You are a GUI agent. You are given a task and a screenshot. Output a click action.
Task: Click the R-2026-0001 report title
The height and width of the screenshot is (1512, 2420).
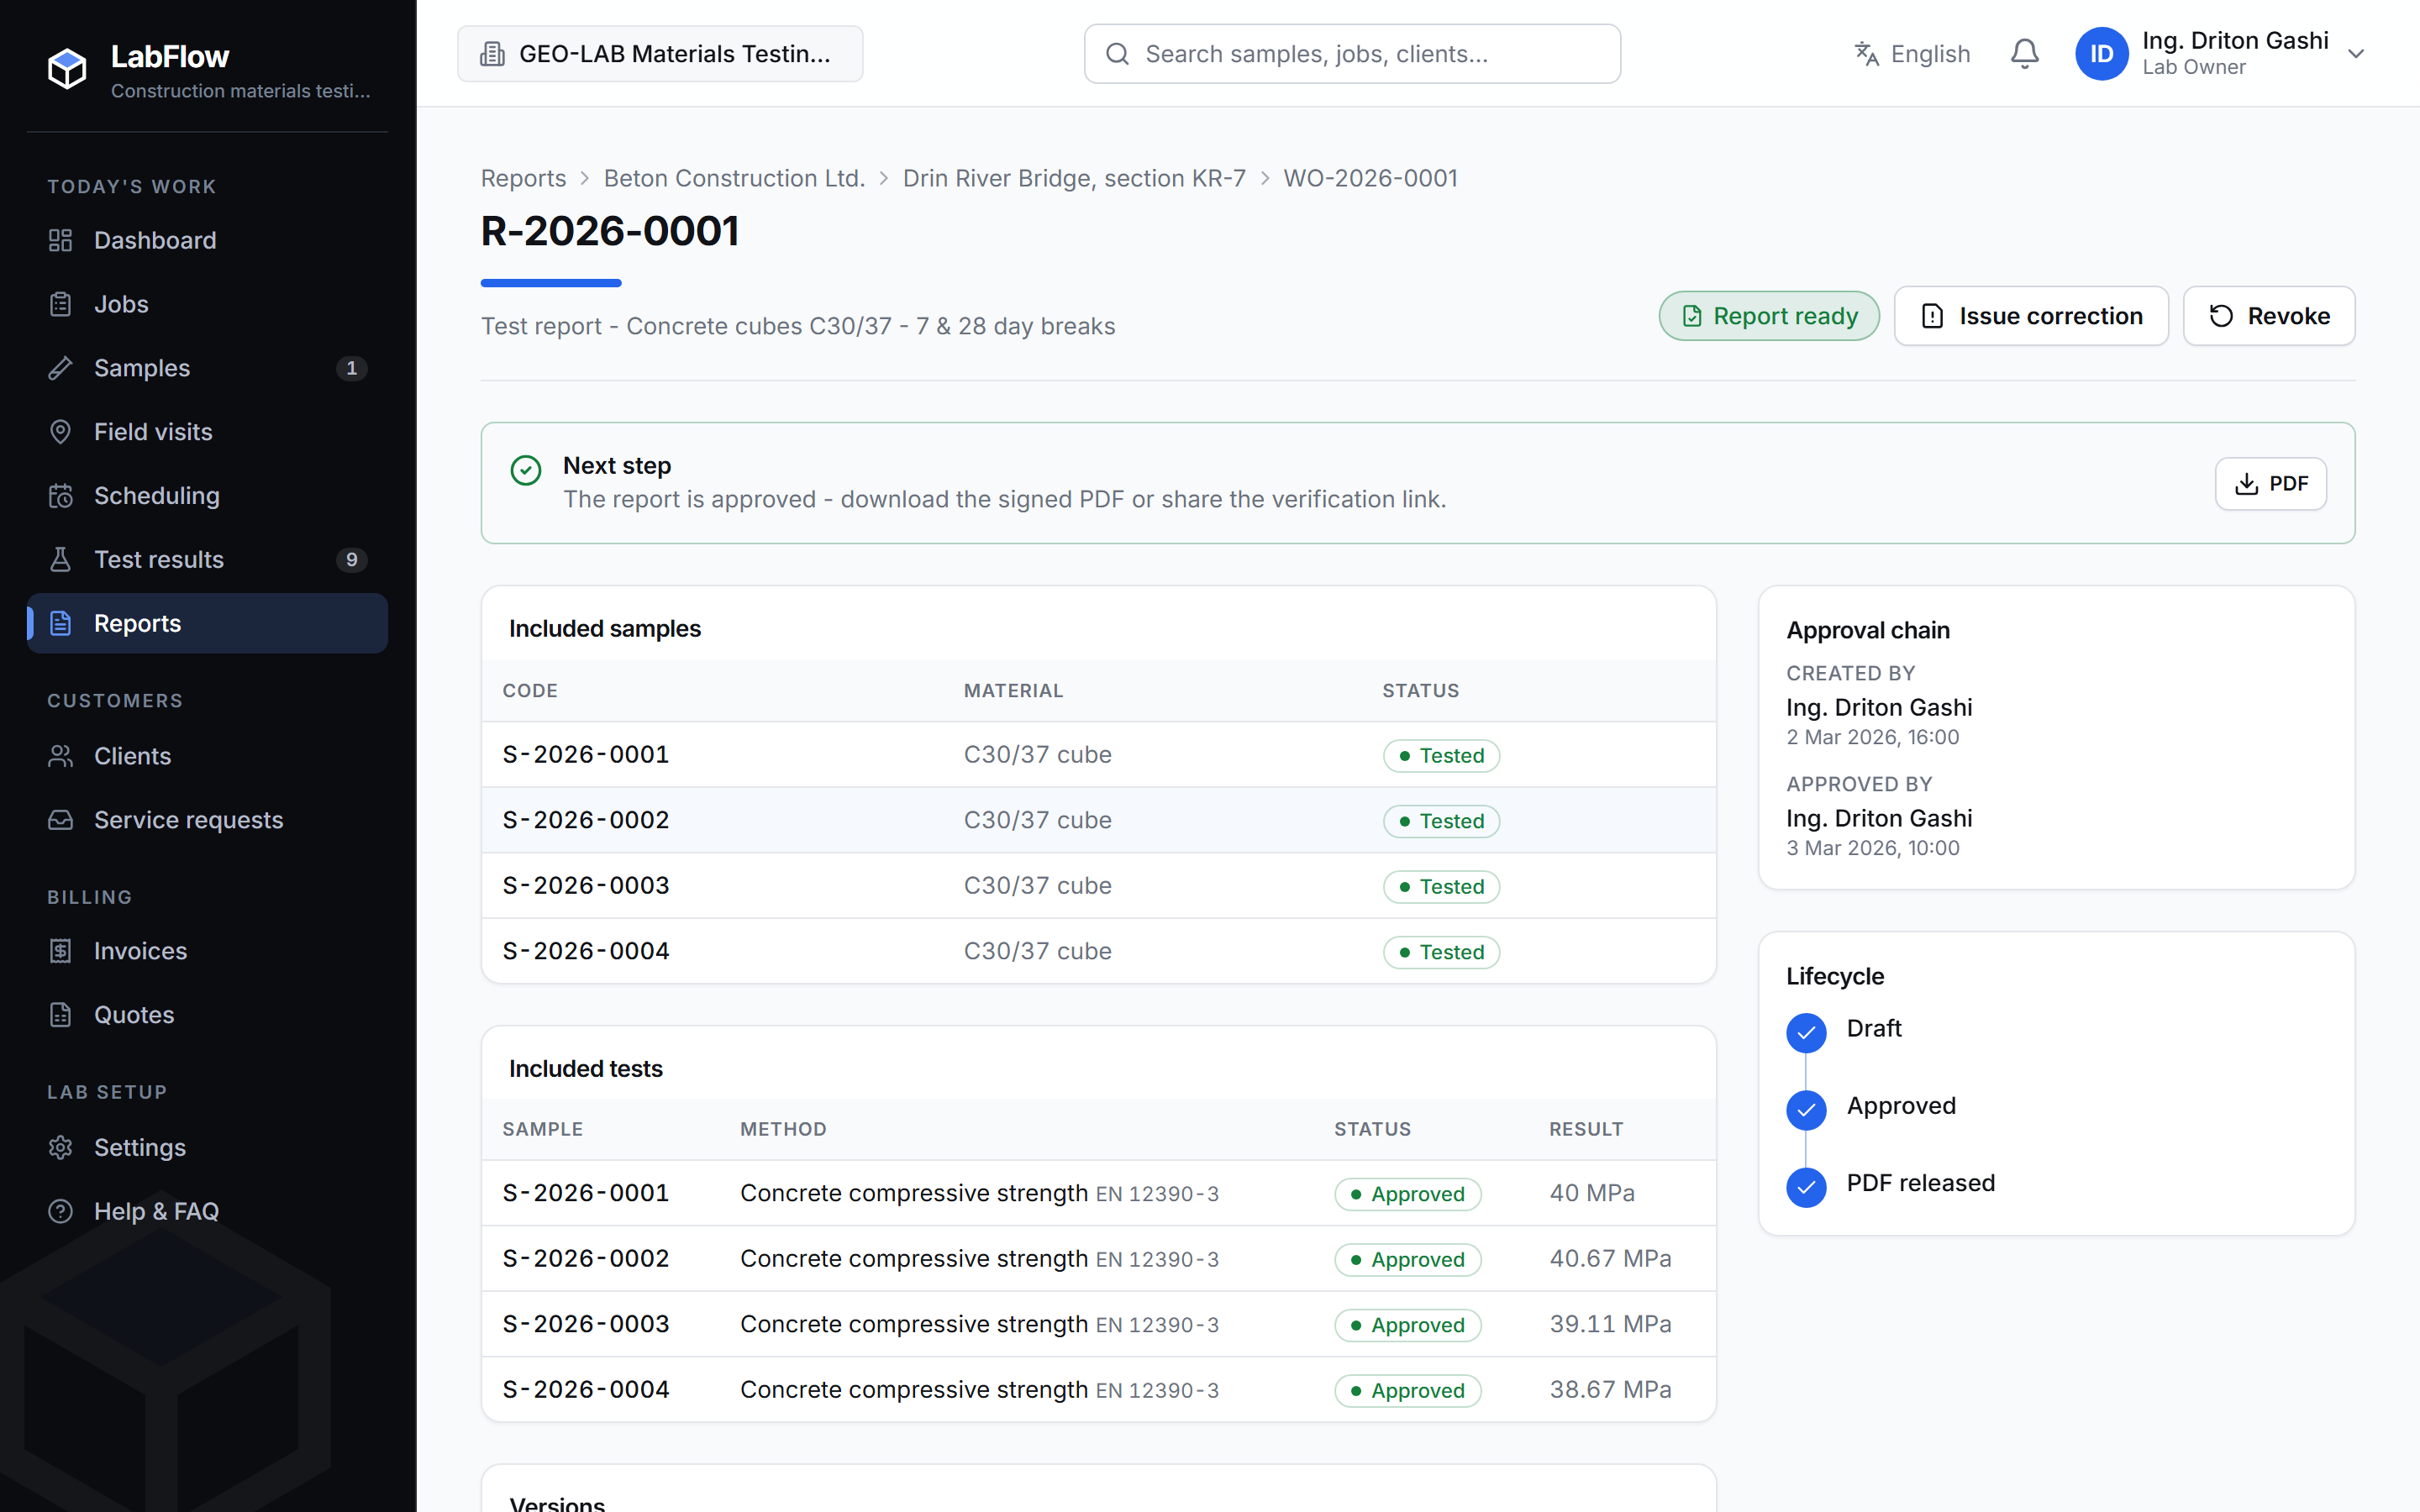[x=610, y=231]
